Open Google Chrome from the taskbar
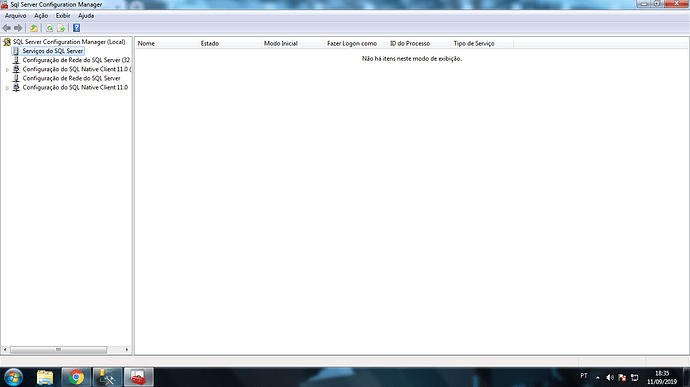Viewport: 690px width, 387px height. [76, 377]
